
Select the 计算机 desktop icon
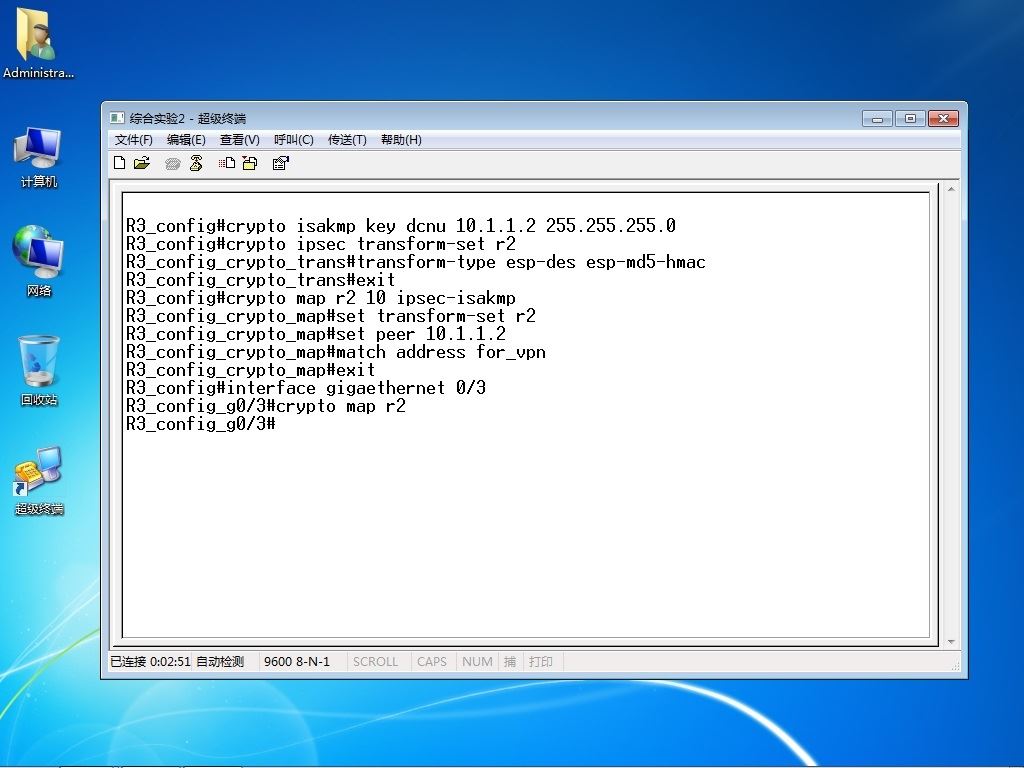pos(38,157)
